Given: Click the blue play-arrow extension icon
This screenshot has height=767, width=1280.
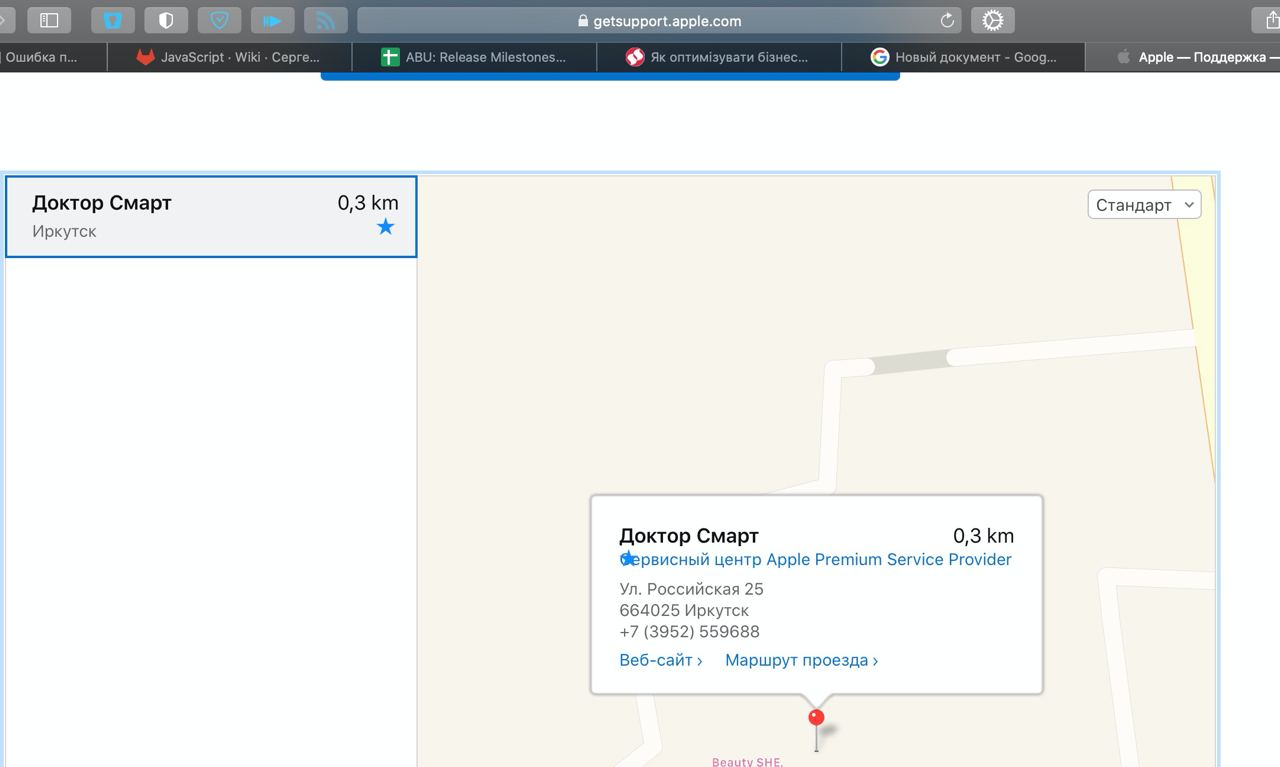Looking at the screenshot, I should (272, 20).
